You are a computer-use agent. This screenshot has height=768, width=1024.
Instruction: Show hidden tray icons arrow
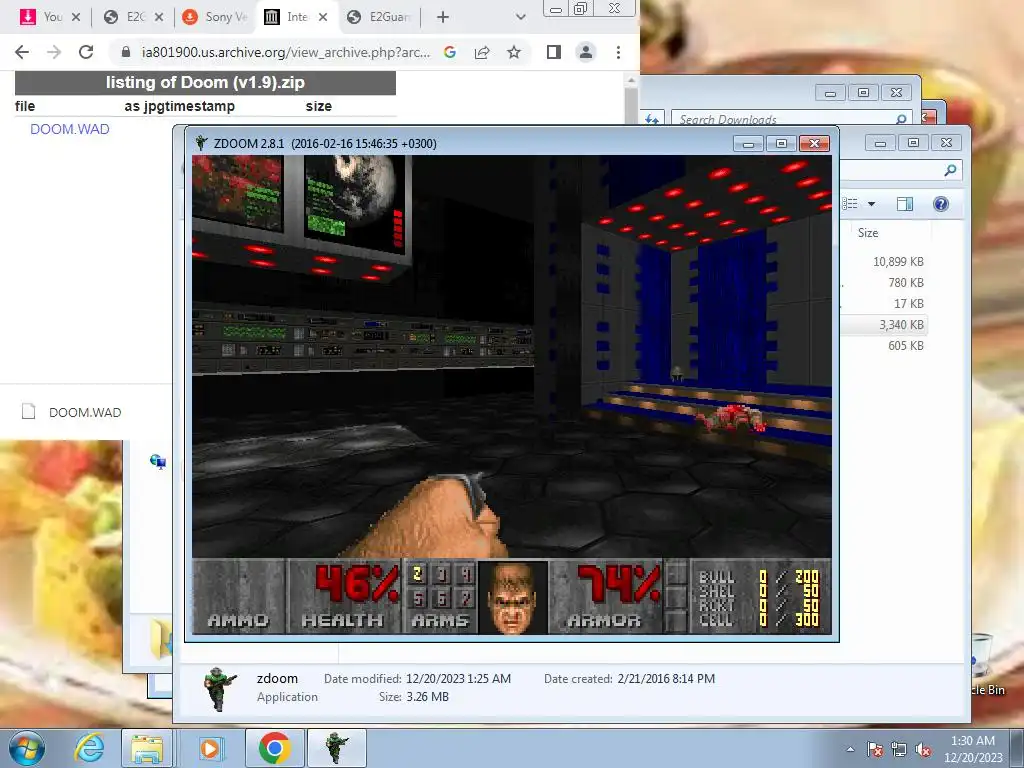point(850,749)
